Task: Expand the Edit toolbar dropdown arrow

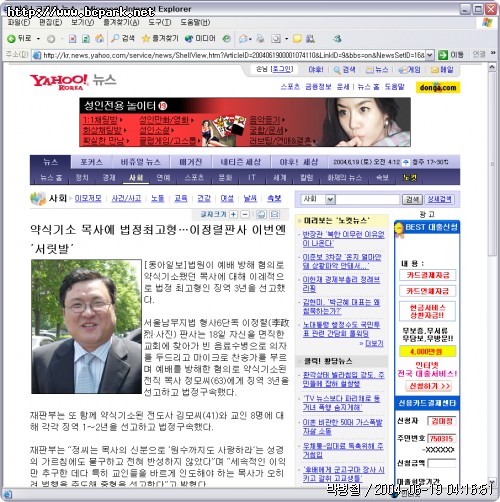Action: 286,39
